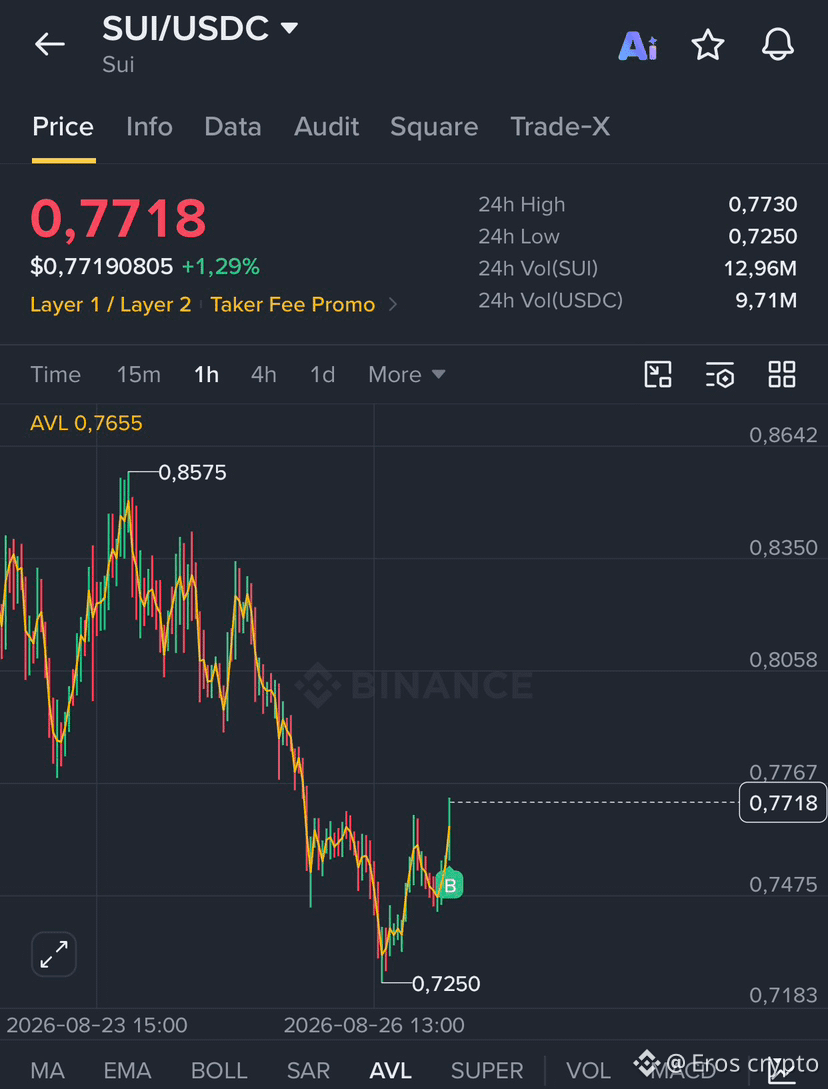The image size is (828, 1089).
Task: Open the Square tab
Action: 434,126
